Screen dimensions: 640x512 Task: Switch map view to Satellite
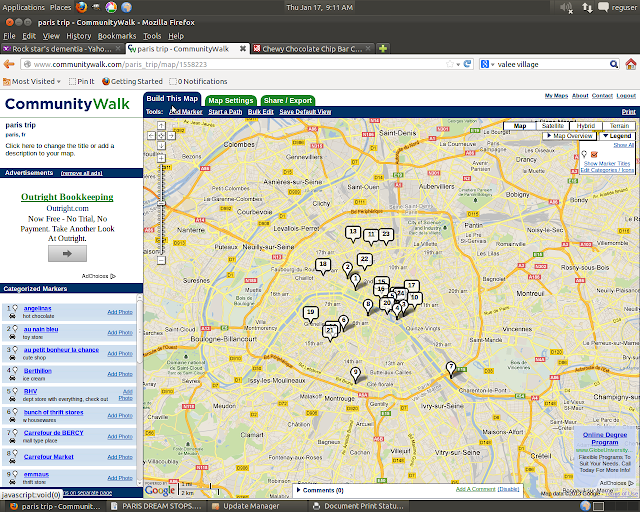click(x=552, y=126)
